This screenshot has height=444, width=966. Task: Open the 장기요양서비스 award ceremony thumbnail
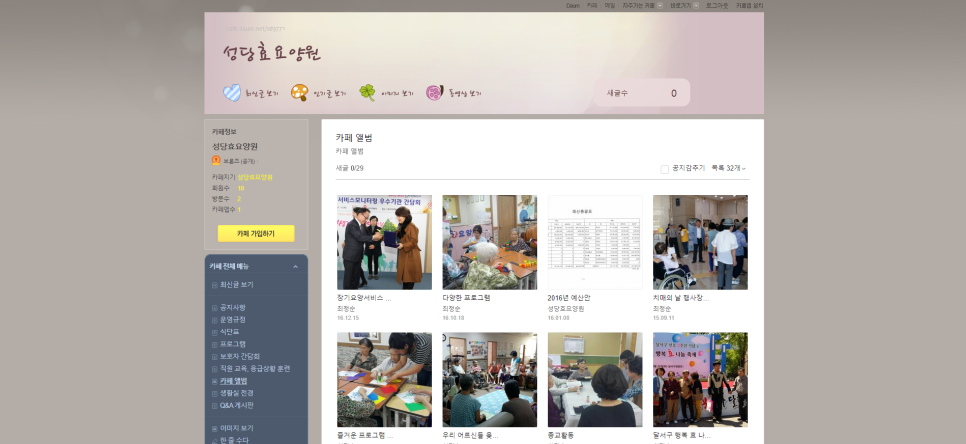click(x=384, y=243)
